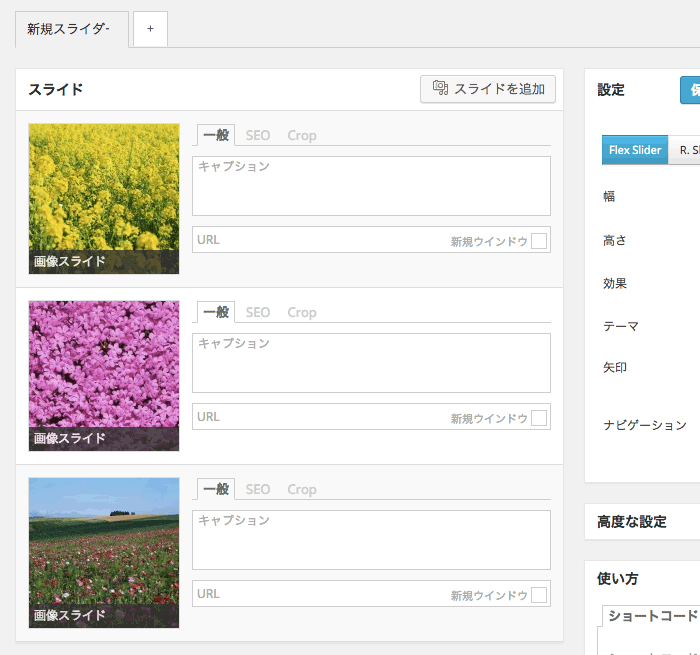Enable 新規ウインドウ checkbox for yellow flower slide

[x=539, y=241]
